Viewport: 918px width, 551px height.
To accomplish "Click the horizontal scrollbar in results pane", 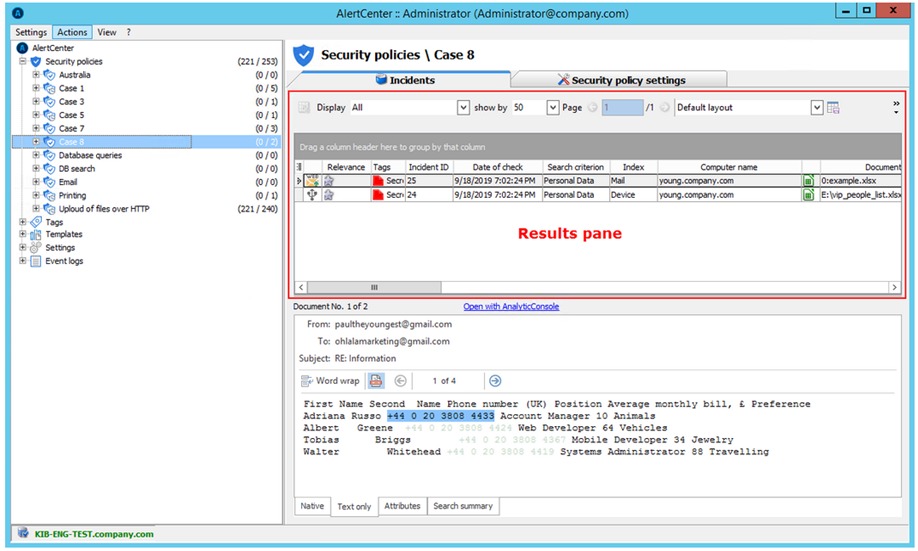I will (x=375, y=287).
